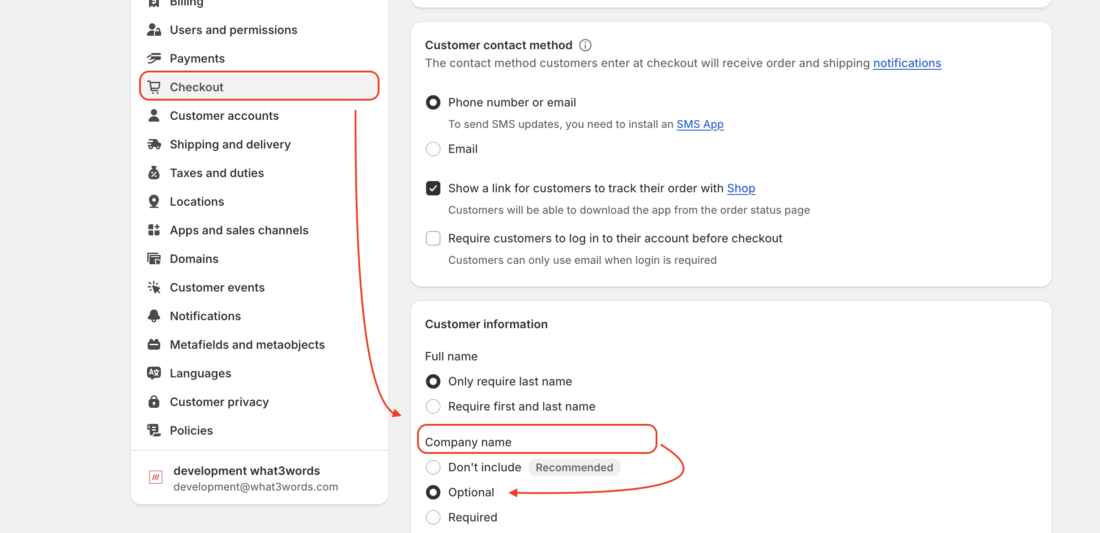The width and height of the screenshot is (1100, 533).
Task: Click the what3words store logo icon
Action: pos(156,478)
